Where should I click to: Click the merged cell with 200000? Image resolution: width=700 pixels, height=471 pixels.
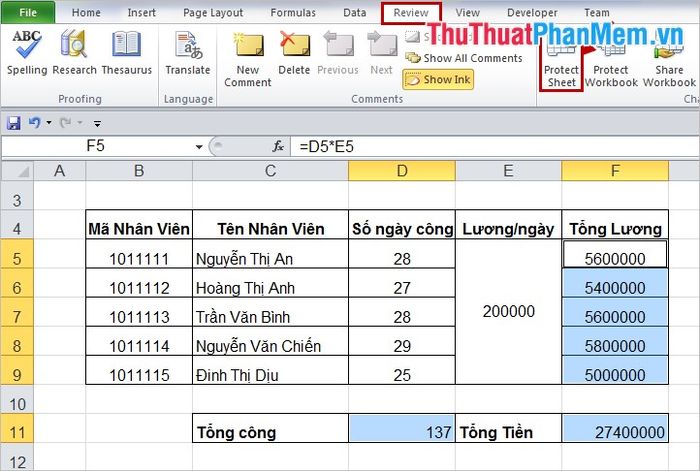click(x=508, y=312)
